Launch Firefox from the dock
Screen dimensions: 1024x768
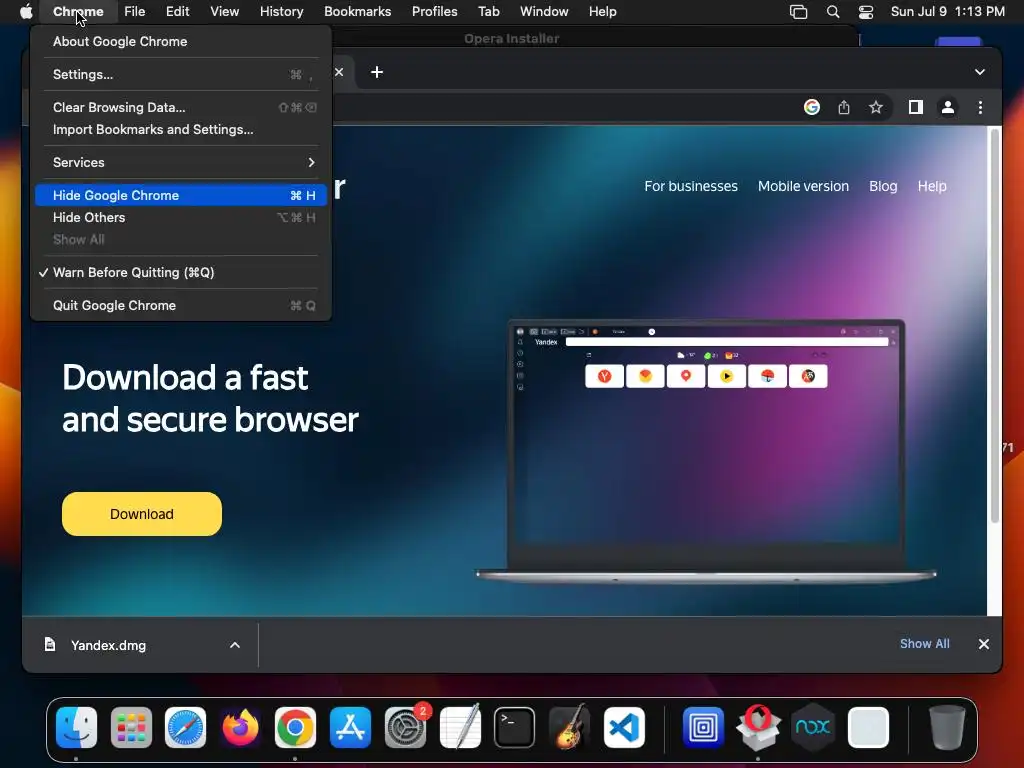tap(240, 727)
